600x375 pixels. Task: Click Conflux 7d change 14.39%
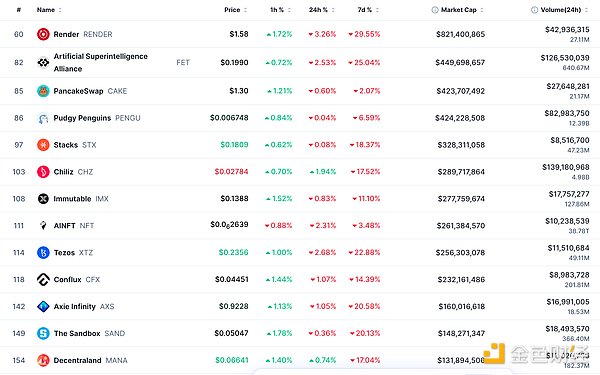point(365,280)
